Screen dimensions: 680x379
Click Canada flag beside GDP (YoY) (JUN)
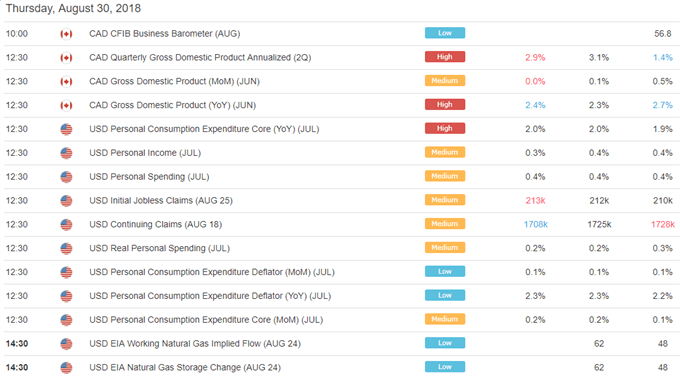66,105
